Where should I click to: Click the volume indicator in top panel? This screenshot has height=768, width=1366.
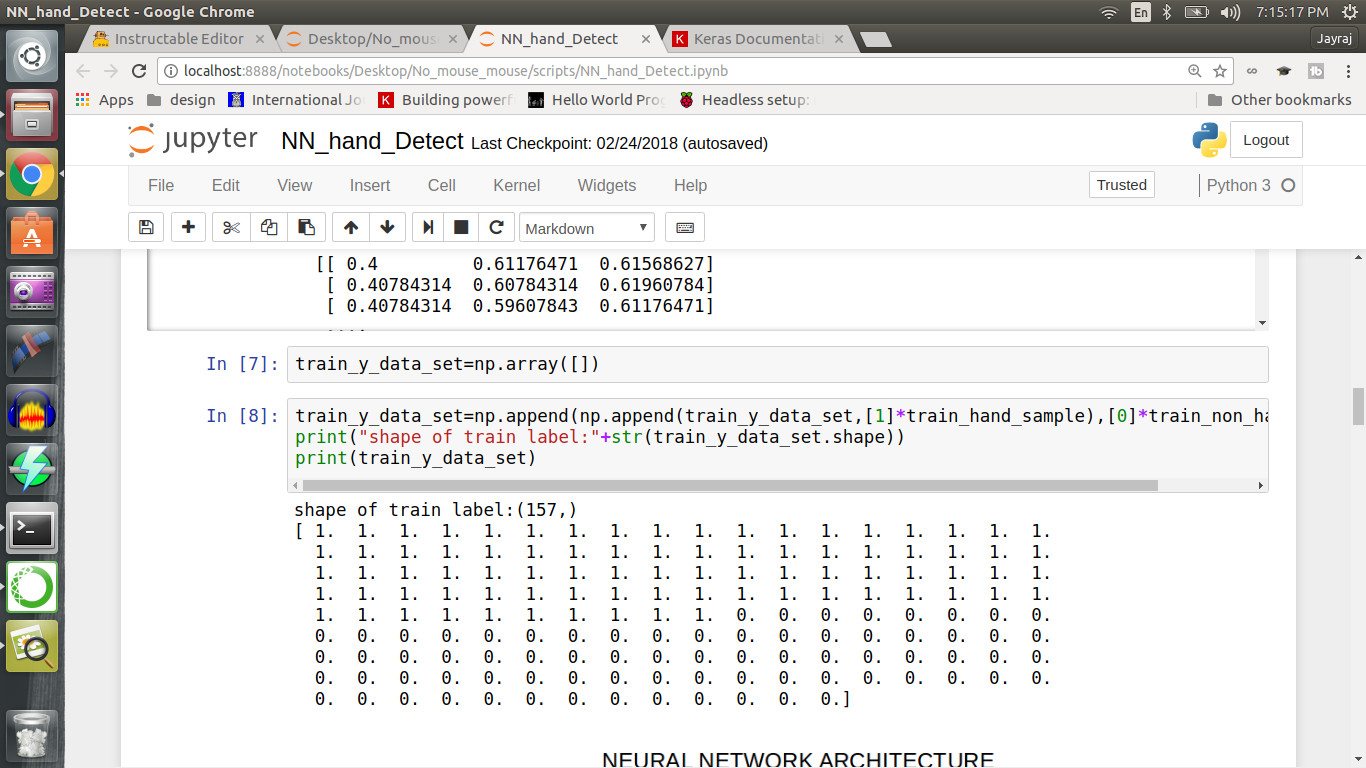[x=1232, y=12]
